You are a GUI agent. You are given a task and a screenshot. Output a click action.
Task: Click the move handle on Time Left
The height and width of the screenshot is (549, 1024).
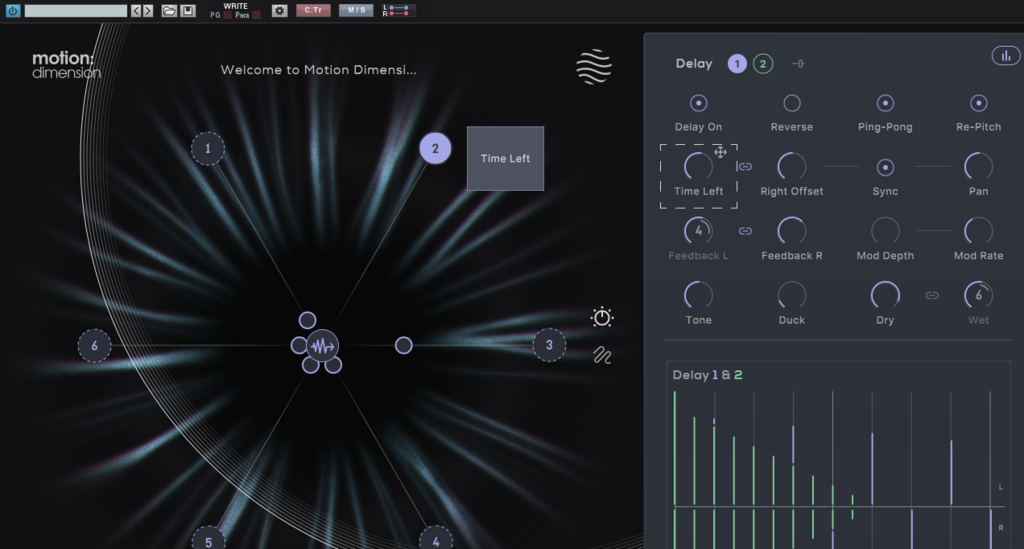[720, 152]
